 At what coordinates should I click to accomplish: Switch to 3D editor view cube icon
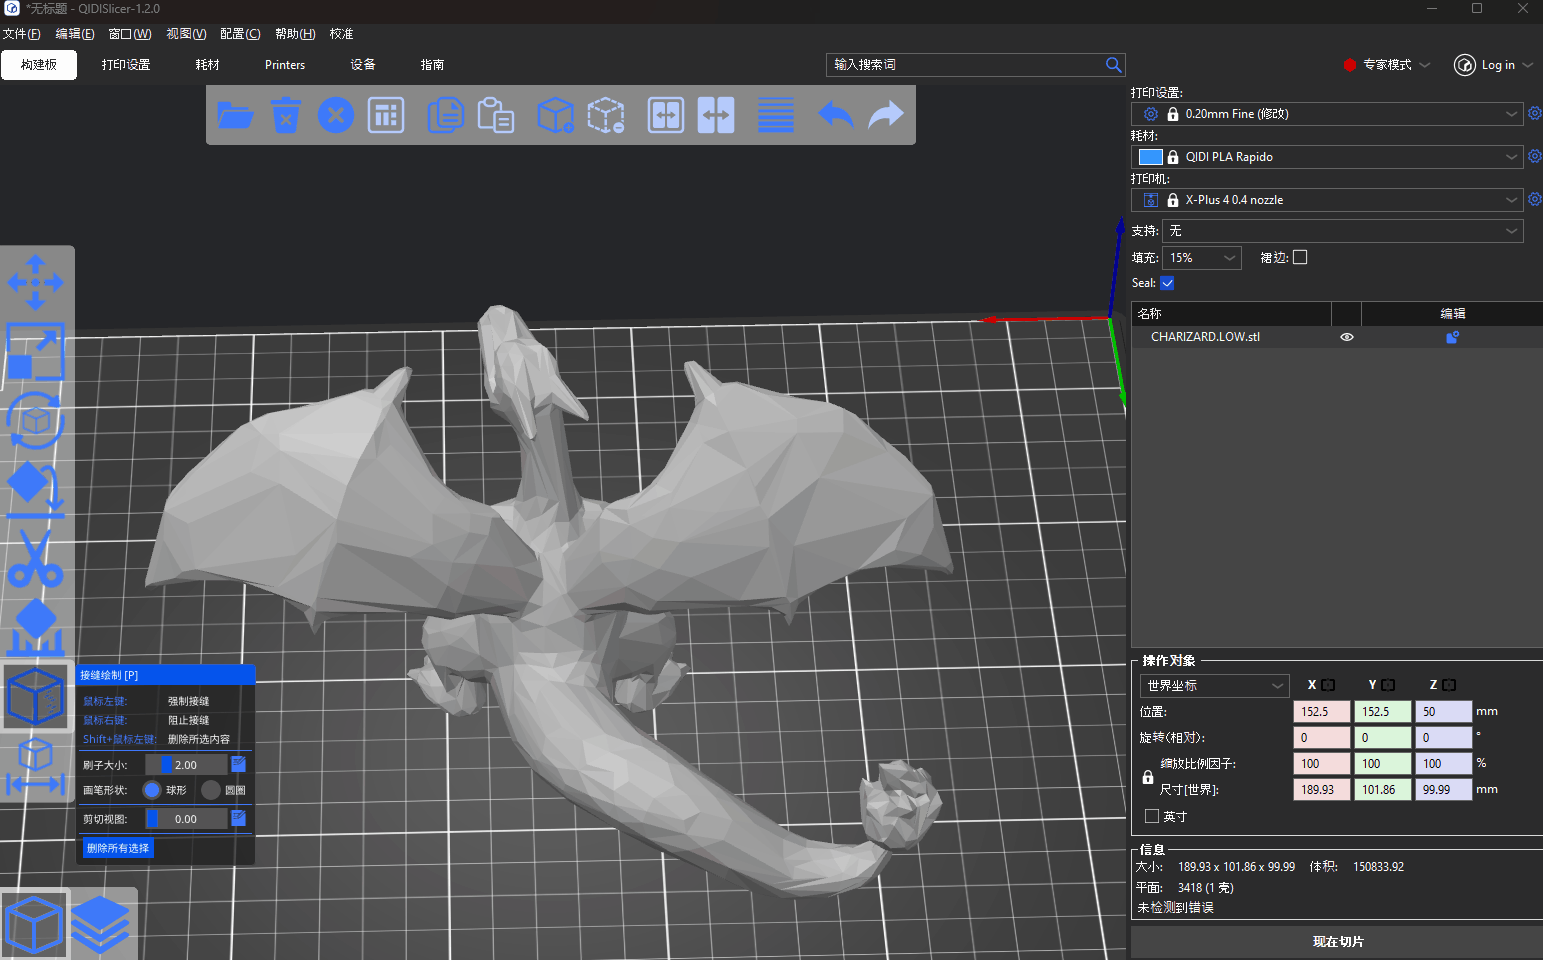[35, 925]
